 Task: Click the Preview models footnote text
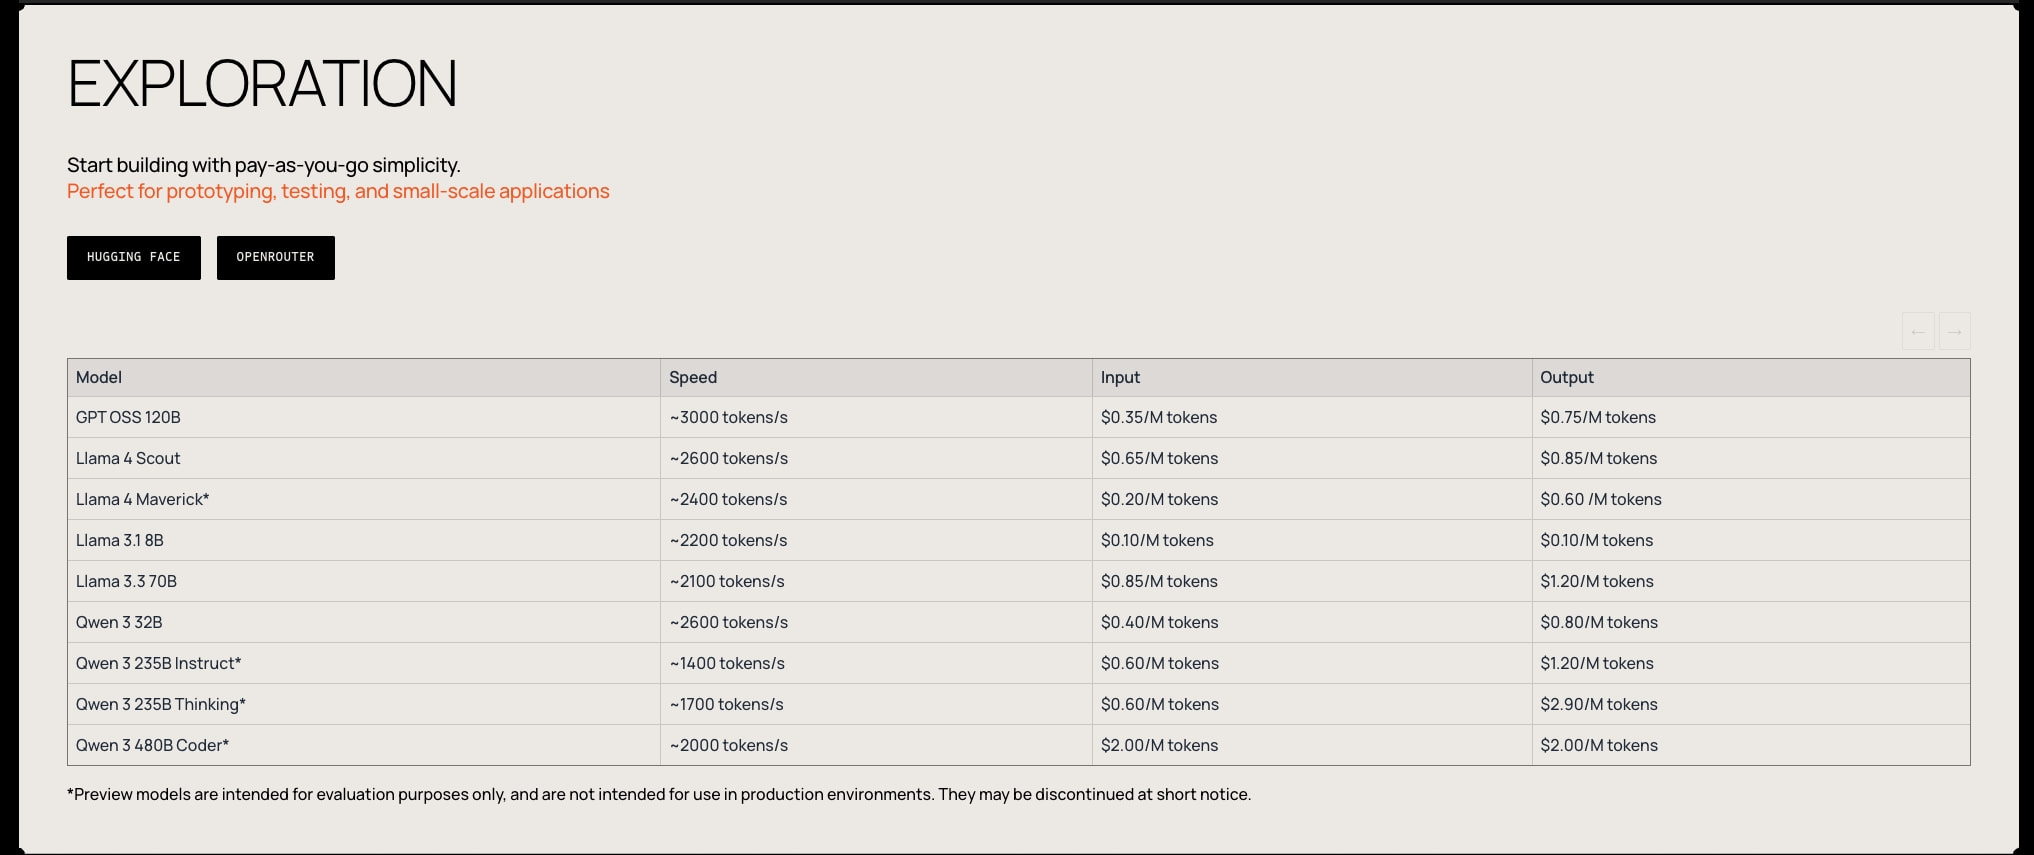[659, 795]
